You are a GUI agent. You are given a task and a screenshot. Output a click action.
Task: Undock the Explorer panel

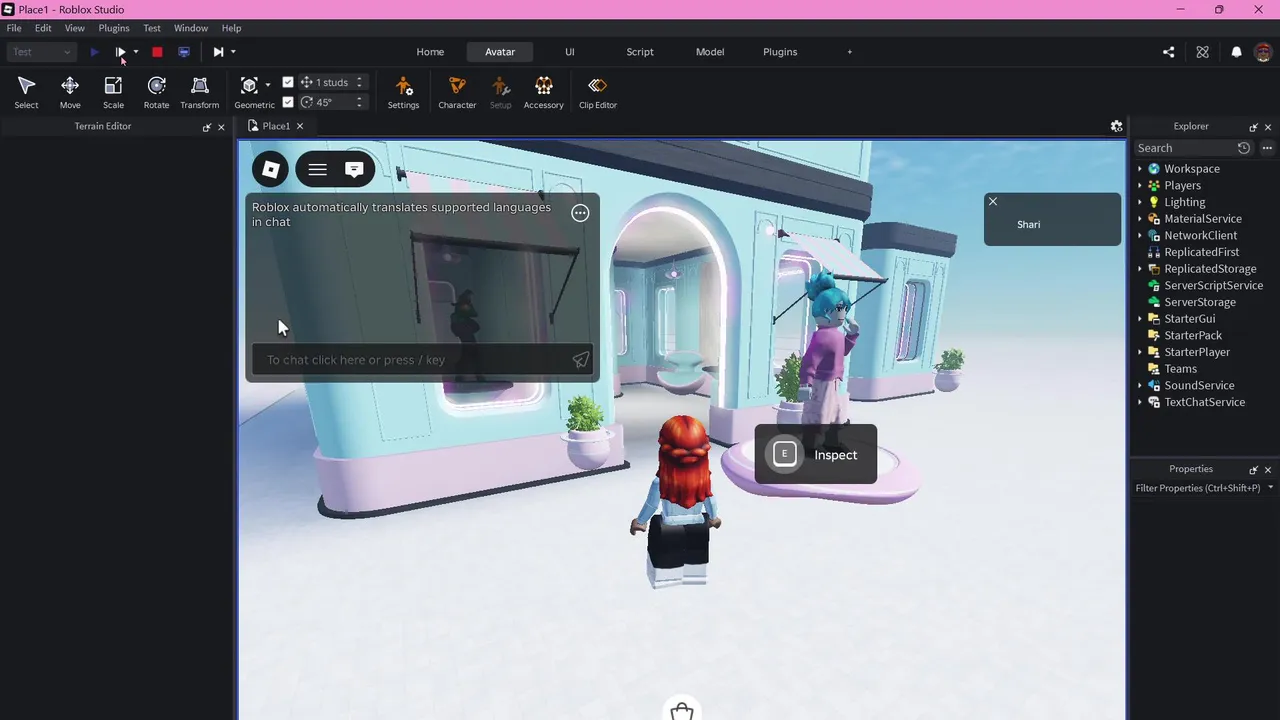click(1253, 127)
